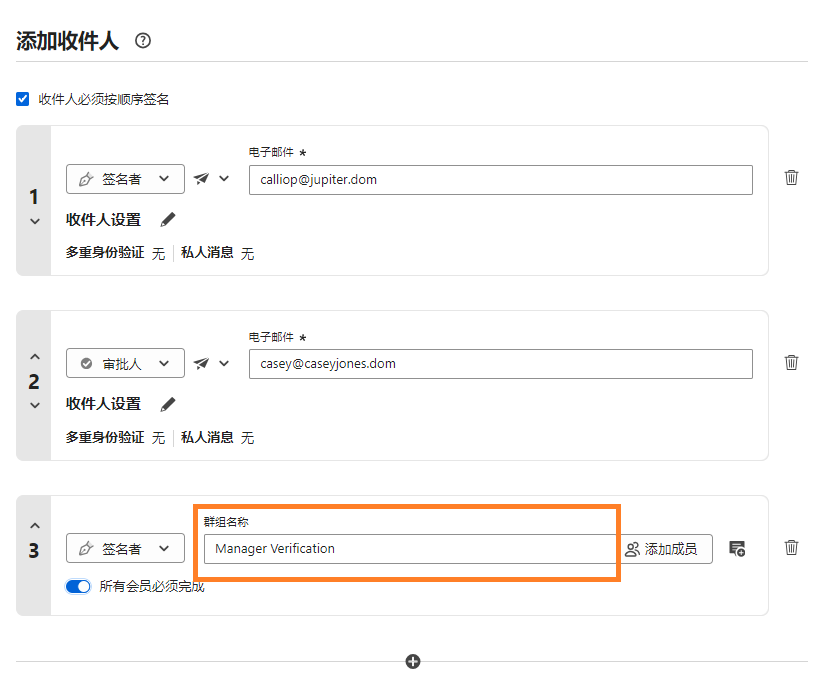Viewport: 830px width, 688px height.
Task: Move recipient 2 up using the up arrow
Action: coord(33,356)
